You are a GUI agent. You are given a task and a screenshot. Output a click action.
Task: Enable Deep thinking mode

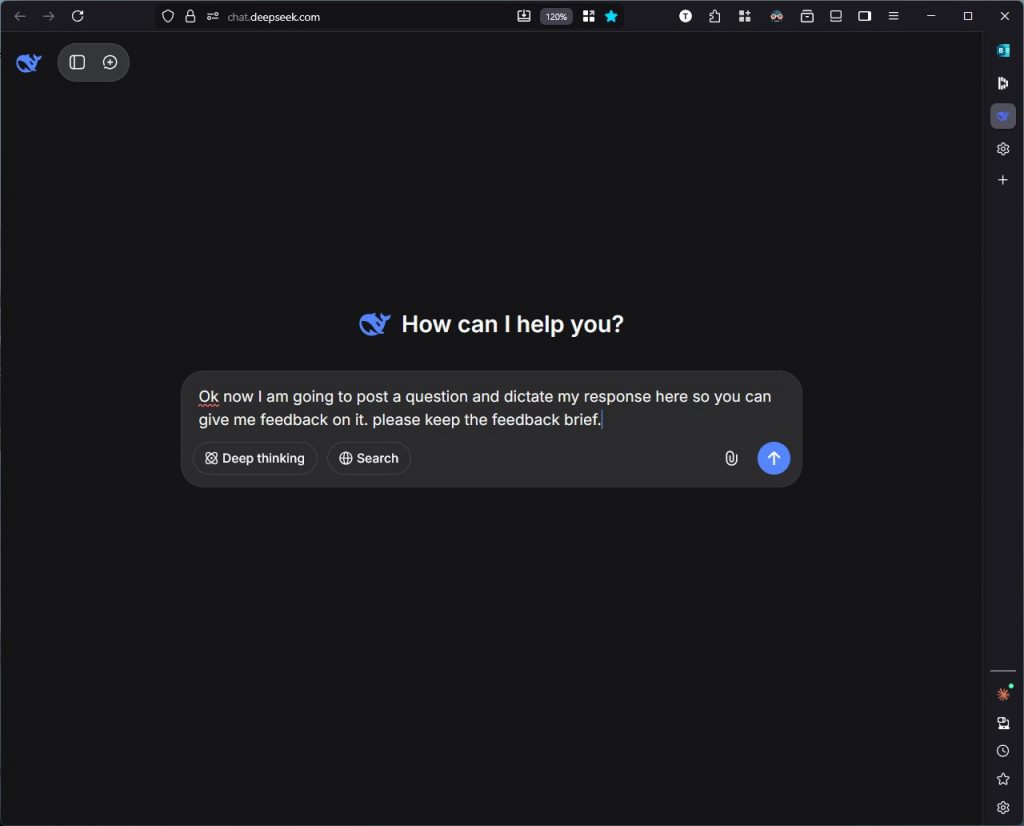pyautogui.click(x=254, y=458)
